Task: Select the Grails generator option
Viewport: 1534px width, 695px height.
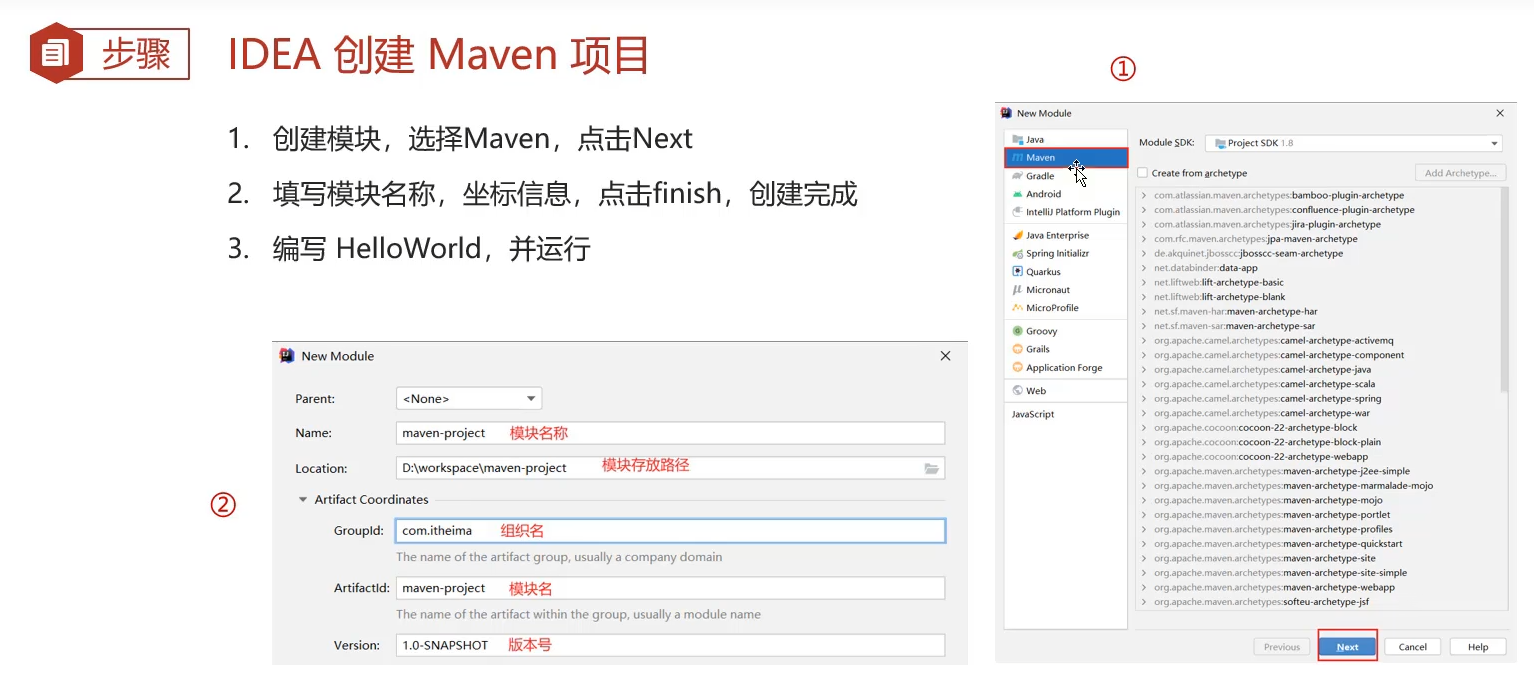Action: tap(1037, 348)
